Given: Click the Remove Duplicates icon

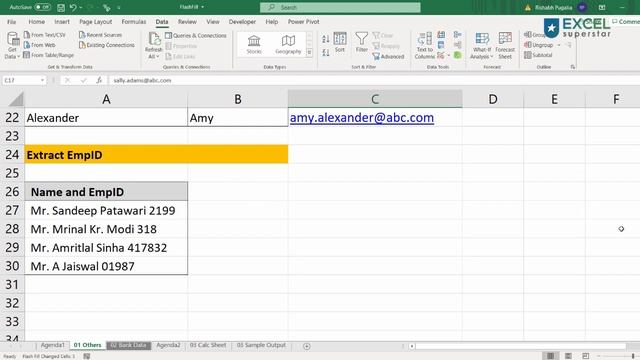Looking at the screenshot, I should (x=441, y=45).
